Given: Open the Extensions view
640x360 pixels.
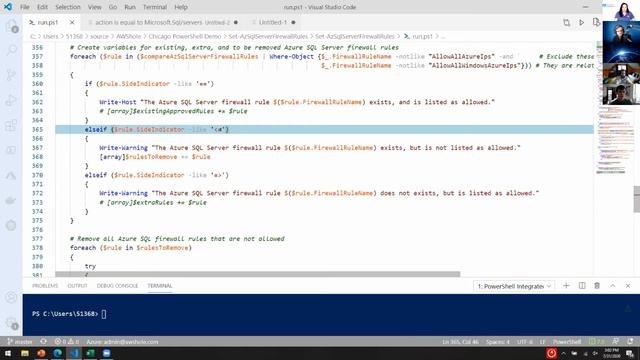Looking at the screenshot, I should [11, 125].
